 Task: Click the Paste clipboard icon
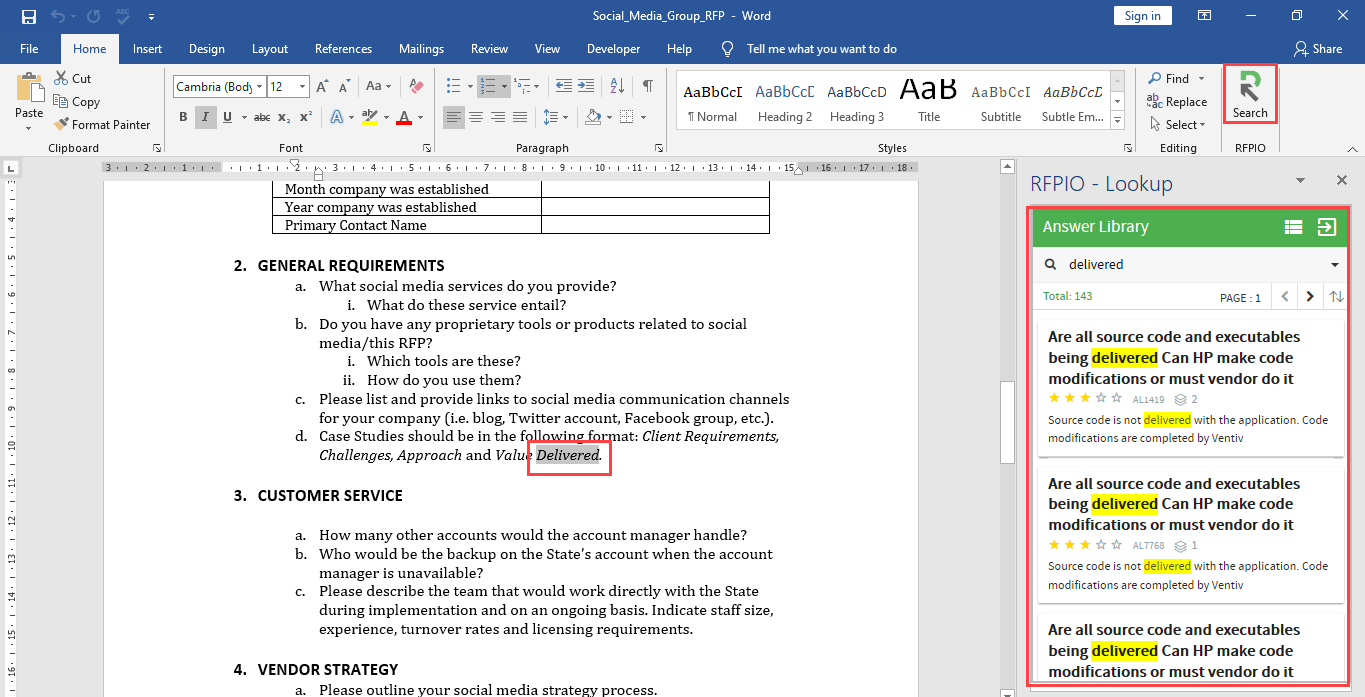click(30, 87)
